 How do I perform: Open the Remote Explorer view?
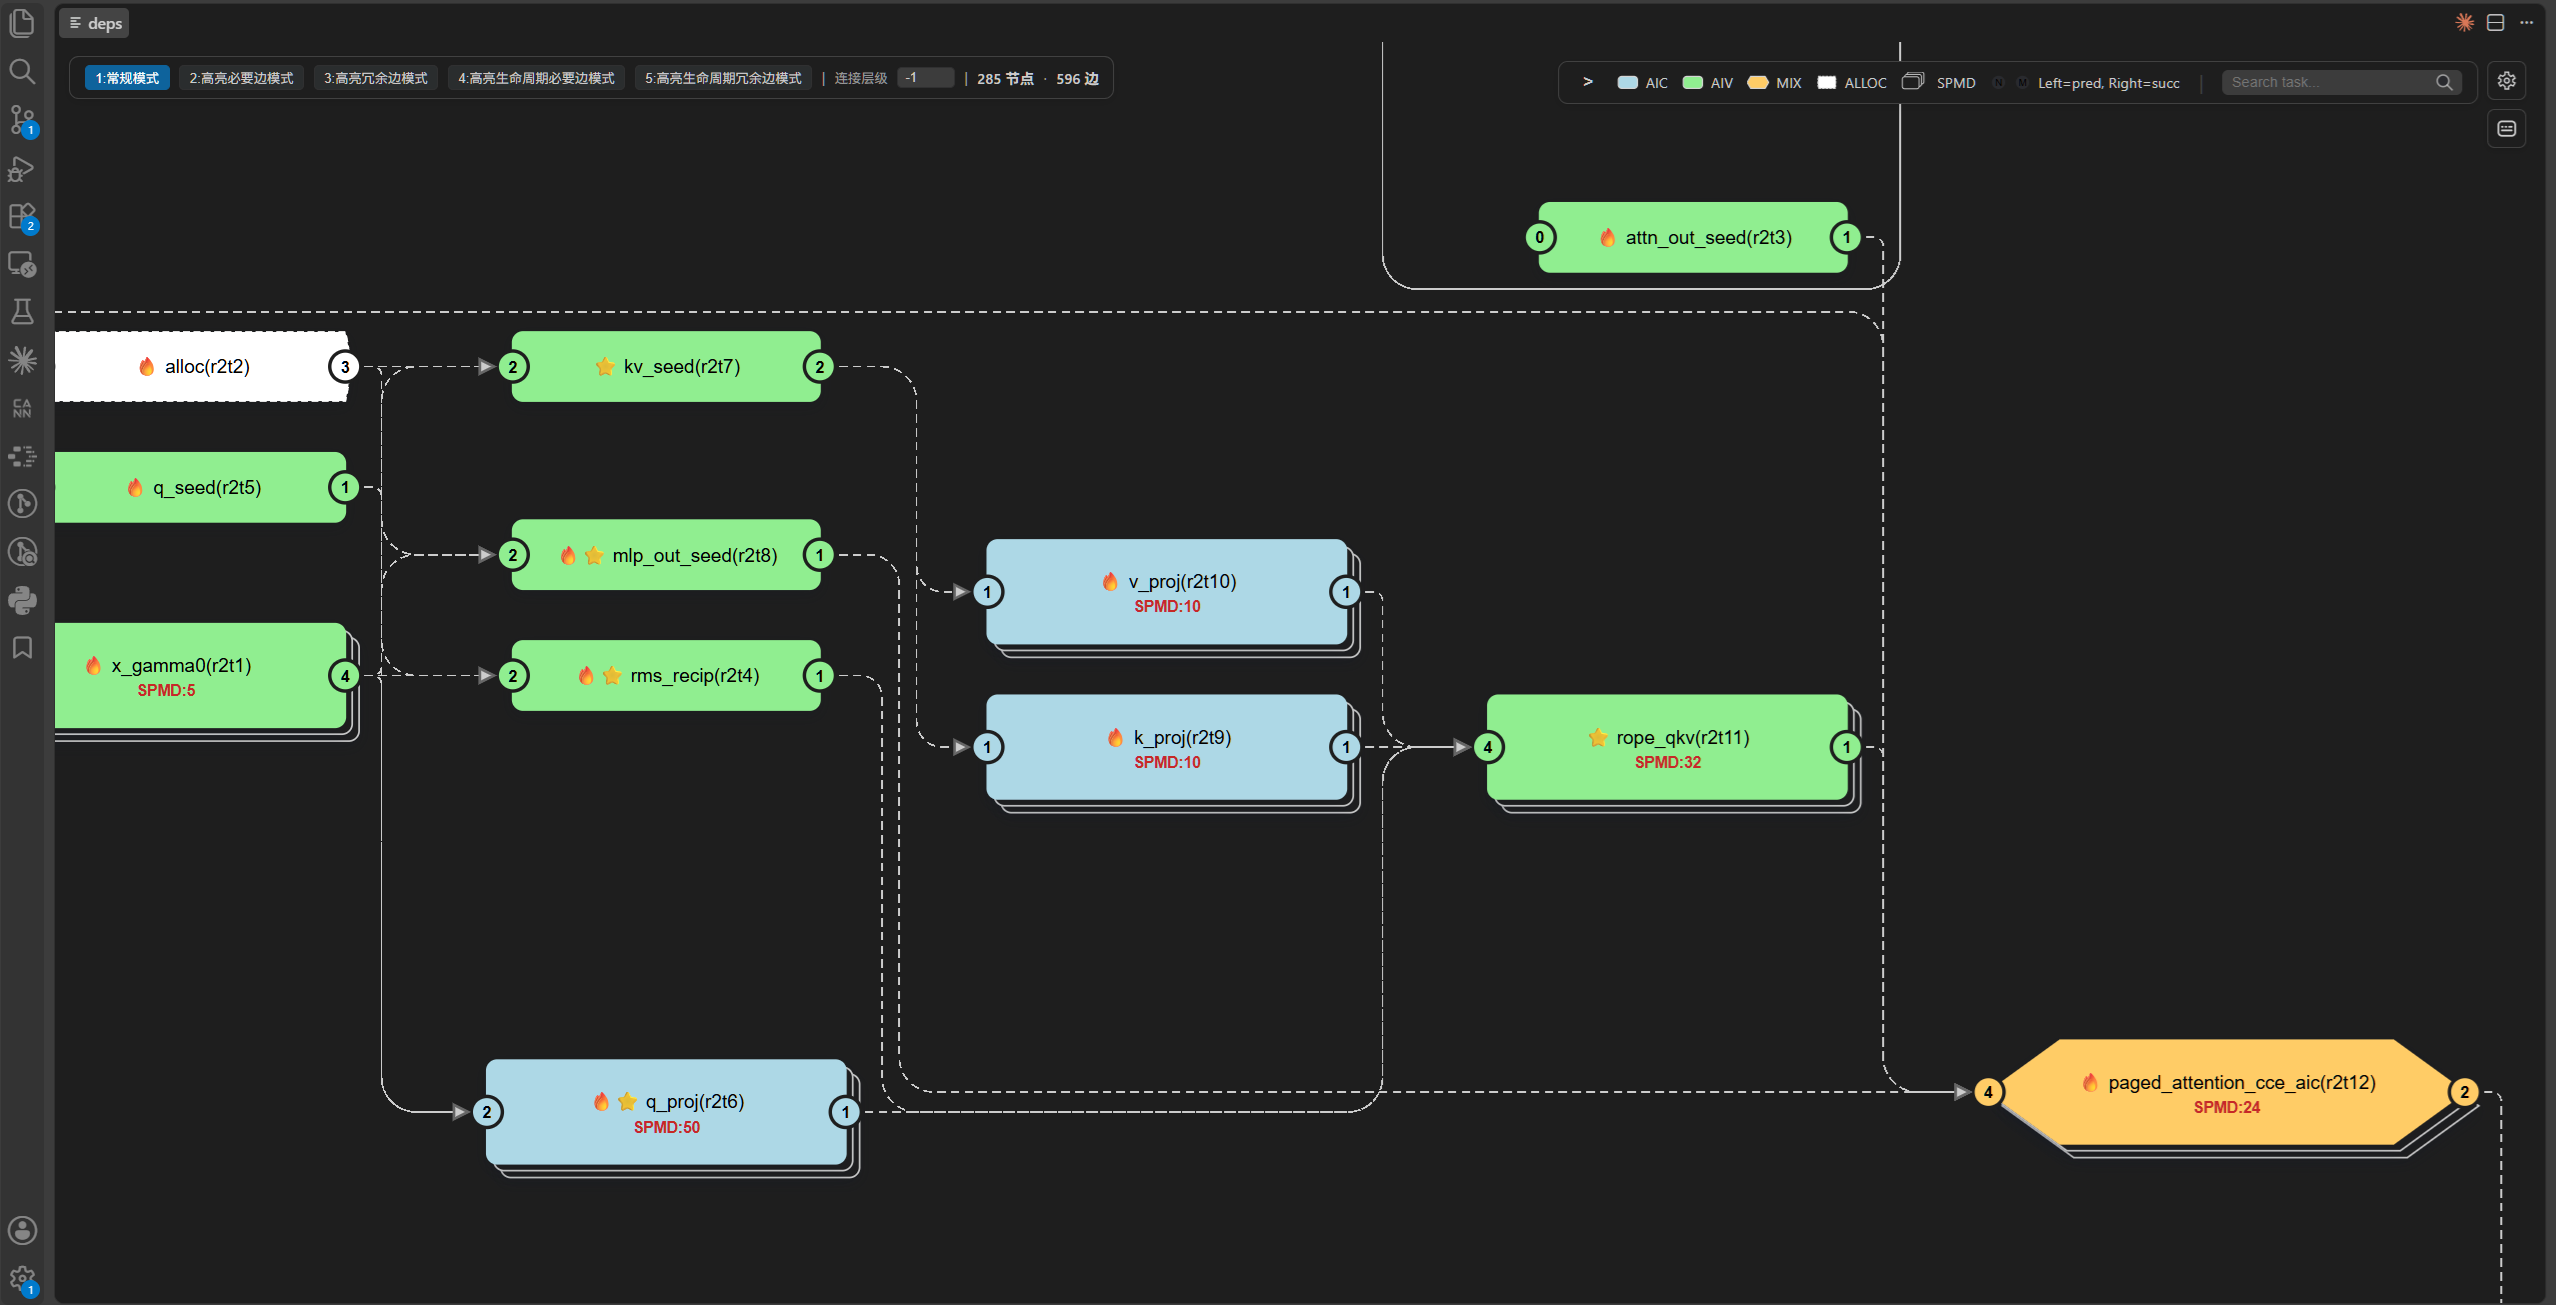tap(22, 264)
